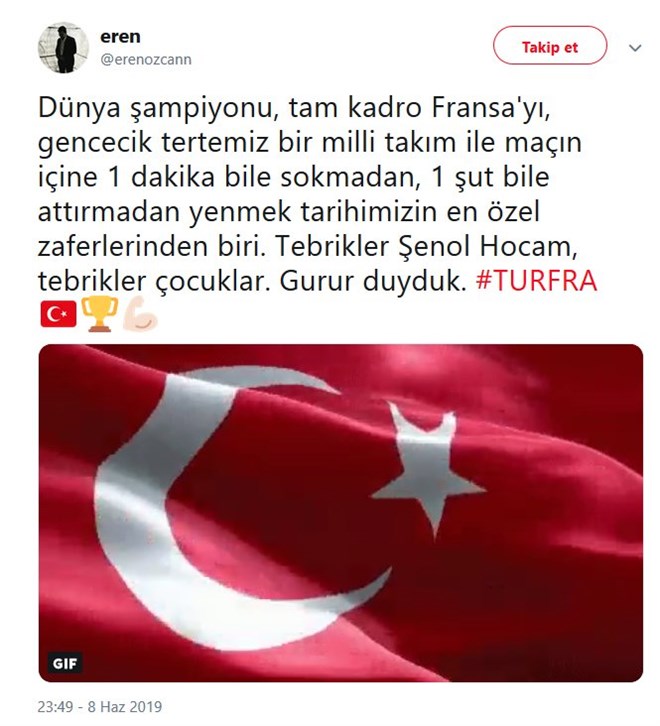Click the white star on the flag GIF
Screen dimensions: 660x726
428,470
